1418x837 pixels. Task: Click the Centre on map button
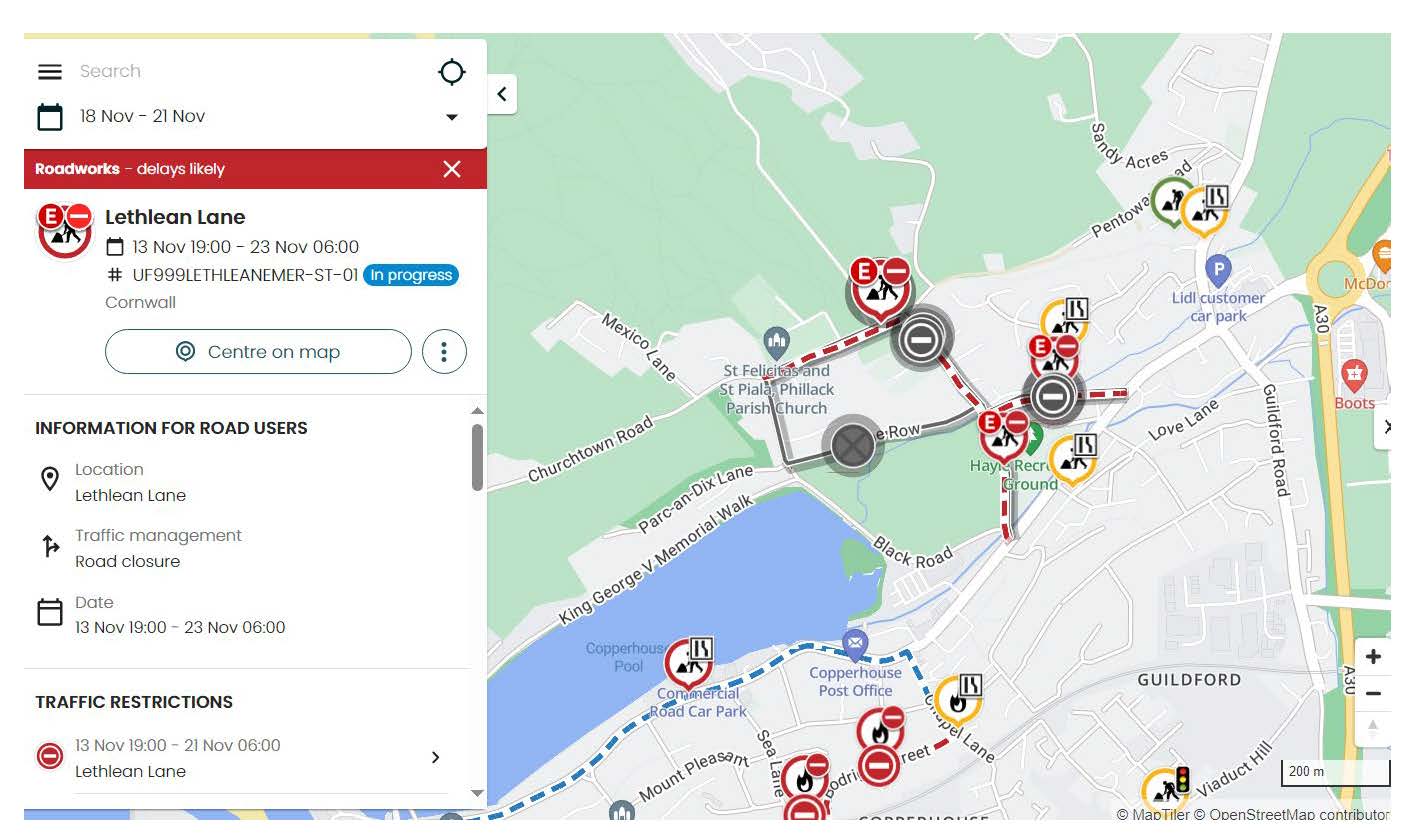258,352
